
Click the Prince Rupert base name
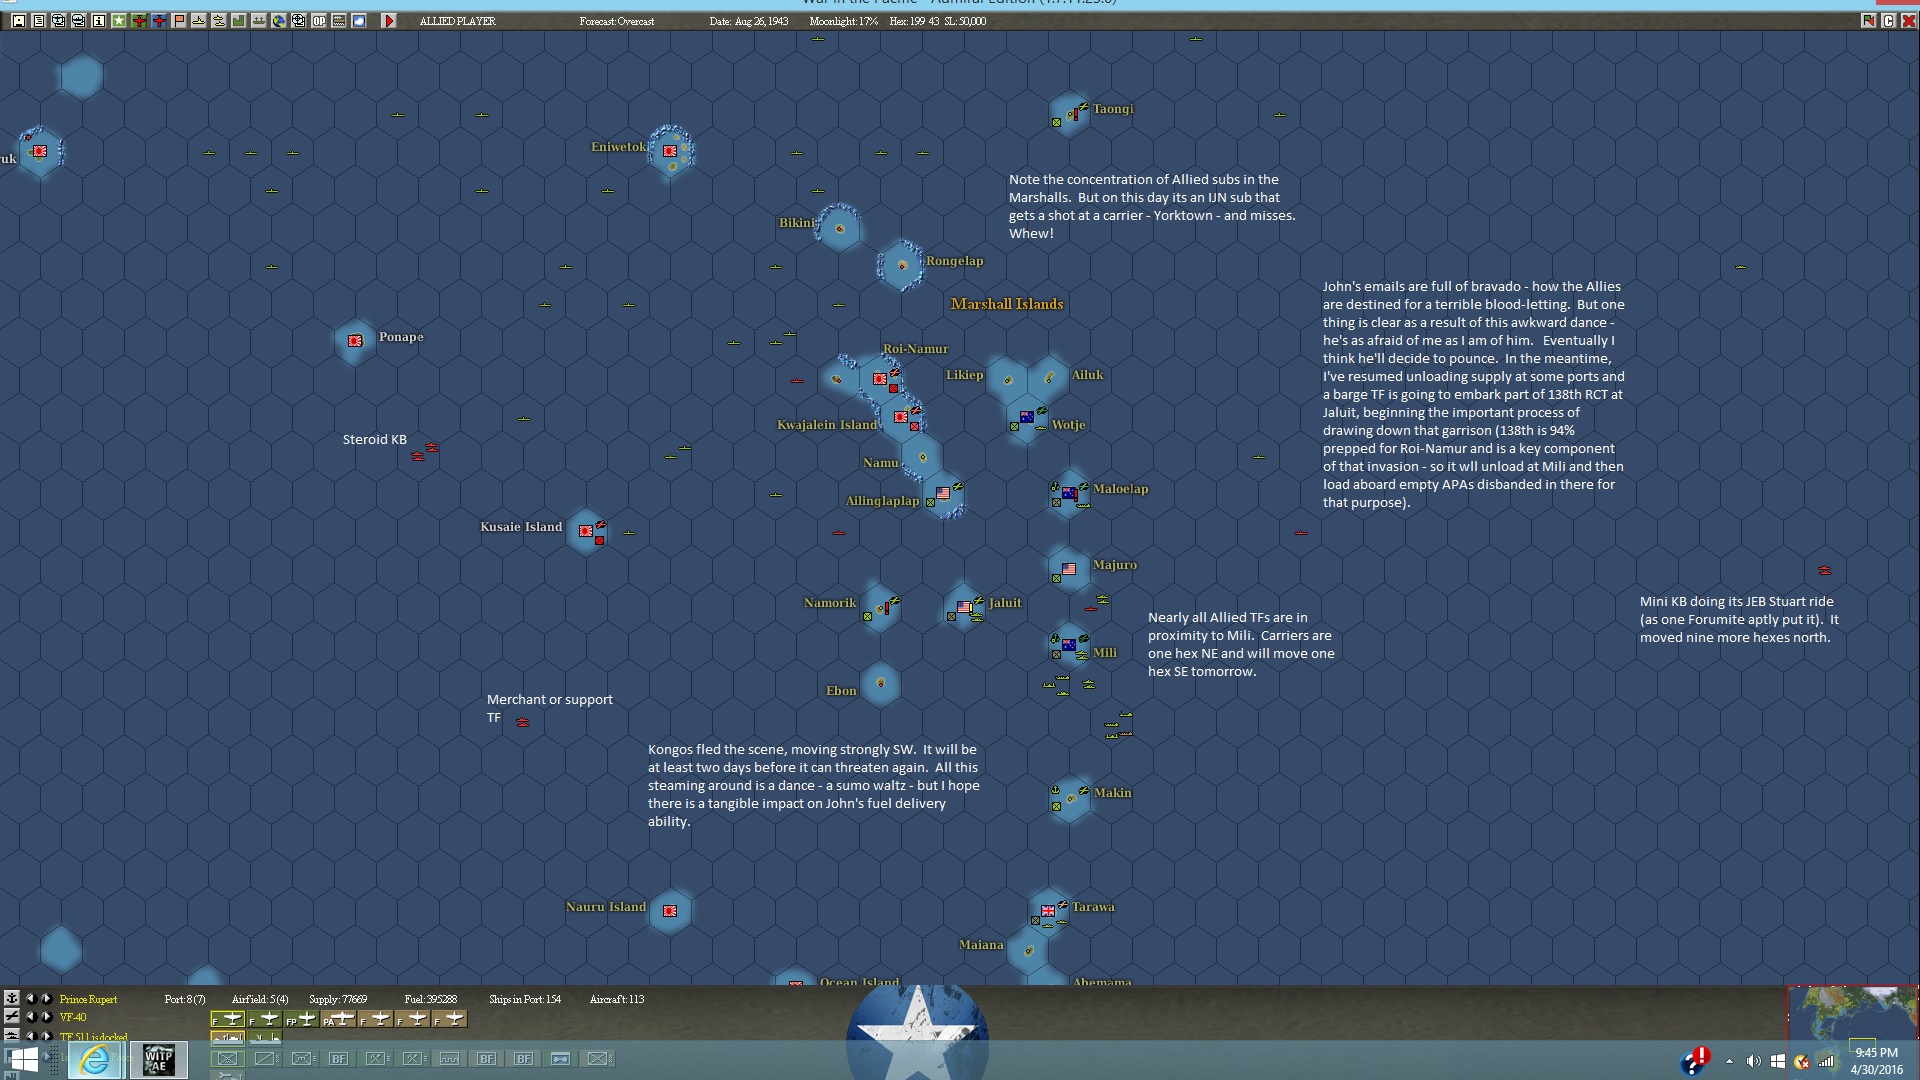coord(88,999)
